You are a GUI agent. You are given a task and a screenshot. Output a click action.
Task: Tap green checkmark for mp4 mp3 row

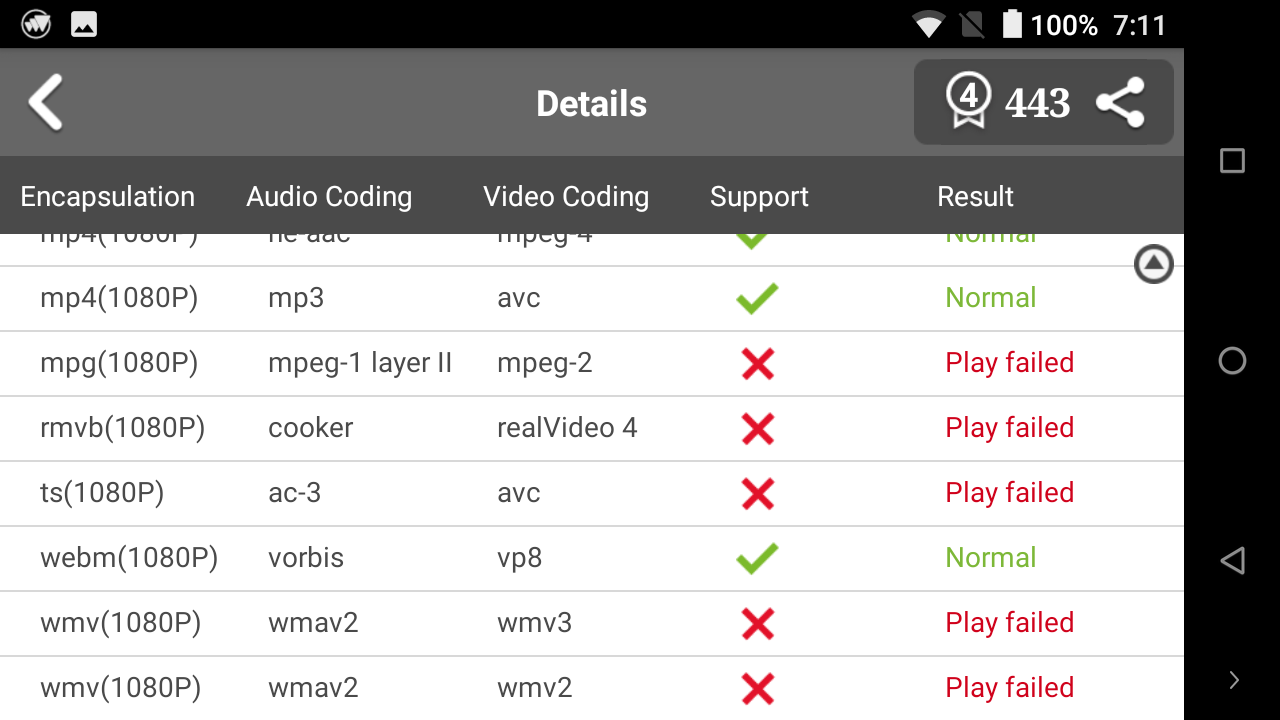tap(757, 298)
